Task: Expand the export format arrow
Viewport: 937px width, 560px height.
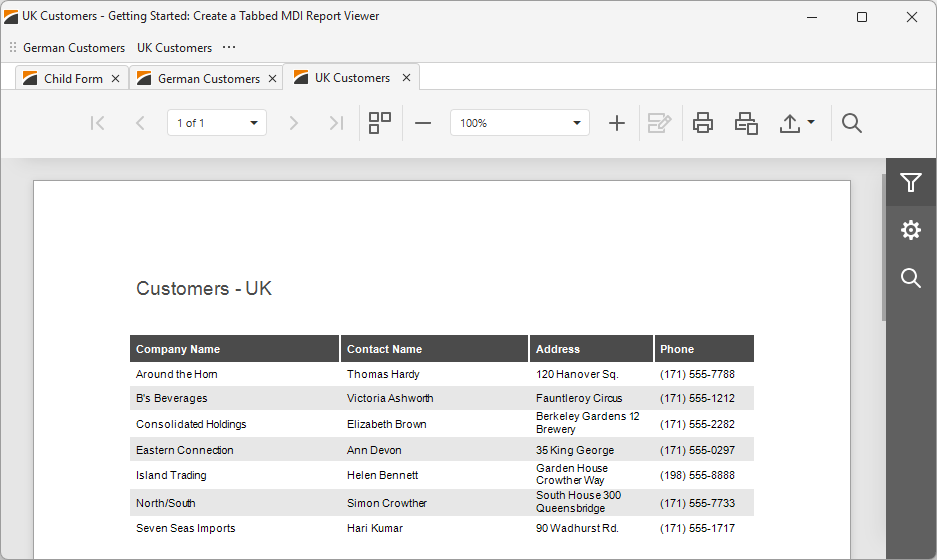Action: tap(811, 122)
